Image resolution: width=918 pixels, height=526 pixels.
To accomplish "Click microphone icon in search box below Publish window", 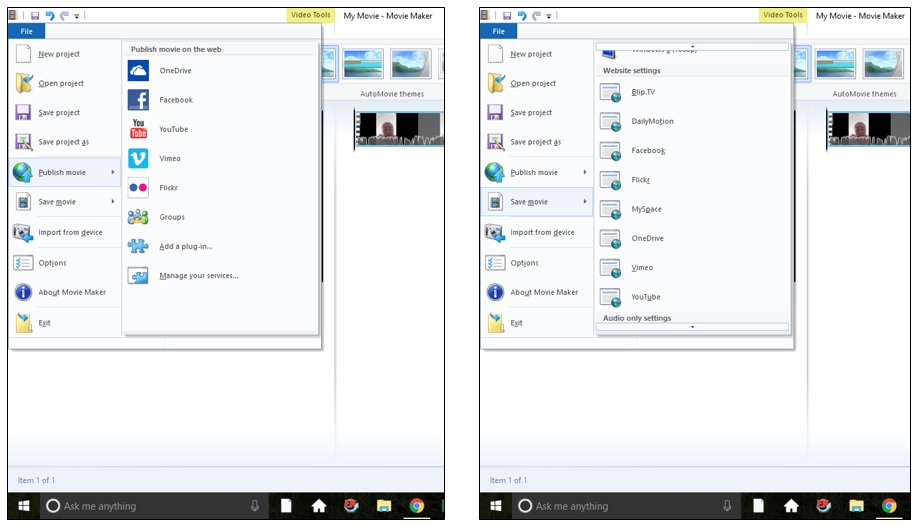I will coord(255,506).
